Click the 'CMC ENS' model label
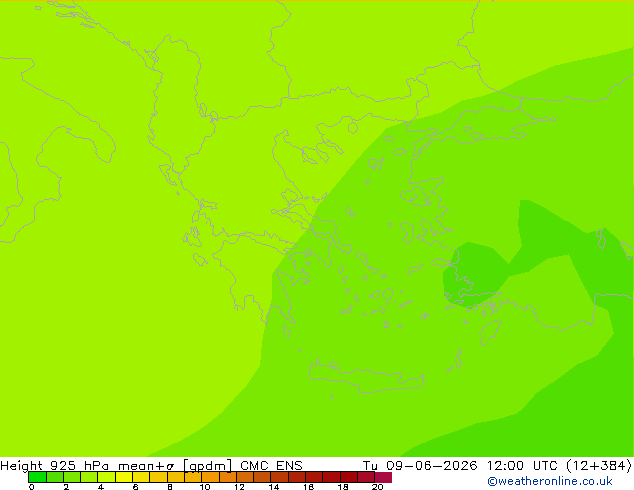634x490 pixels. coord(271,466)
